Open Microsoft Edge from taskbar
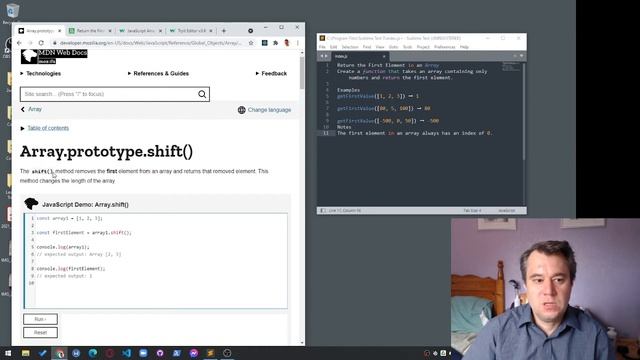Screen dimensions: 640x360 pos(93,353)
